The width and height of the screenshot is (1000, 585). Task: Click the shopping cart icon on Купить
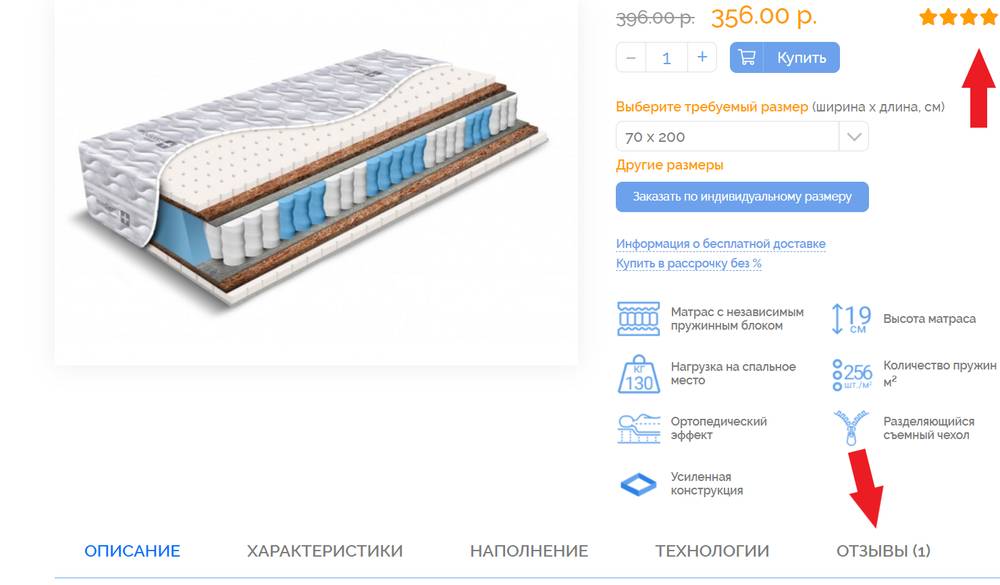point(747,57)
